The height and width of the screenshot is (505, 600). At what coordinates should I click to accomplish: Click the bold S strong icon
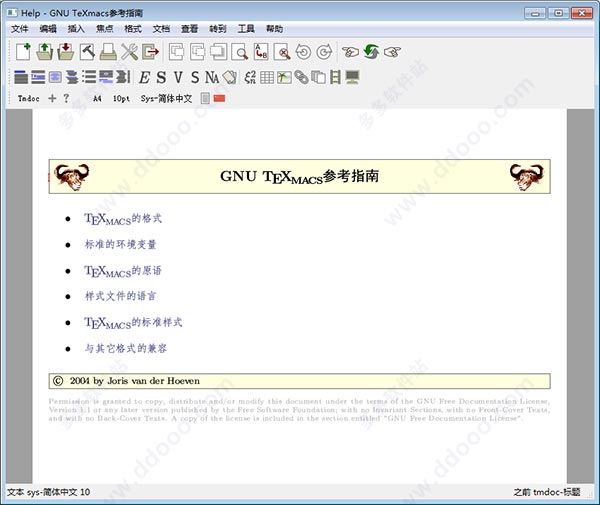[161, 77]
